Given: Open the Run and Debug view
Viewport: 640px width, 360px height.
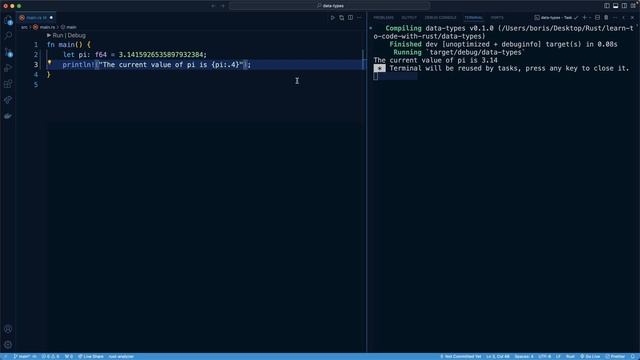Looking at the screenshot, I should click(x=8, y=68).
